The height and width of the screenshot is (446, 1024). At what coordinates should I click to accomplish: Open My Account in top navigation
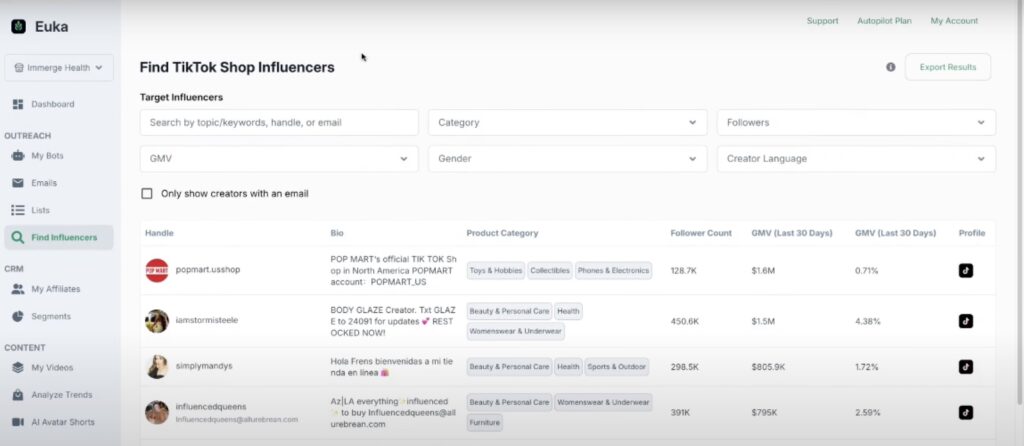pyautogui.click(x=954, y=21)
